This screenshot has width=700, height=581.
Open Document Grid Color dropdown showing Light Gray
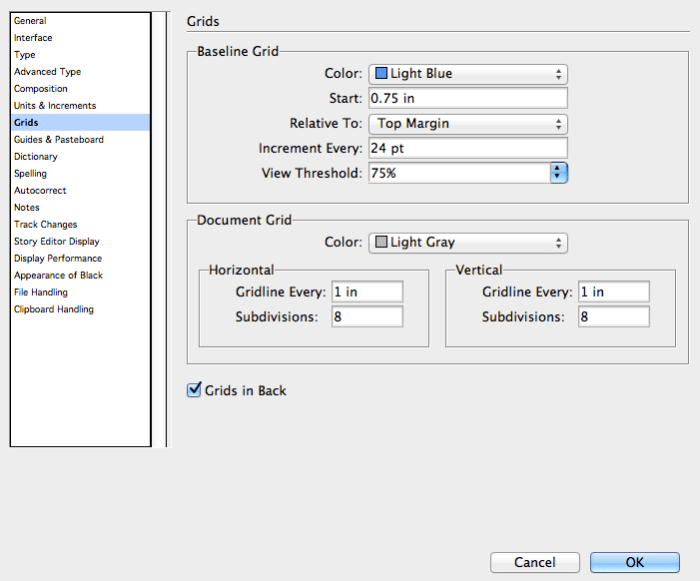(x=468, y=243)
